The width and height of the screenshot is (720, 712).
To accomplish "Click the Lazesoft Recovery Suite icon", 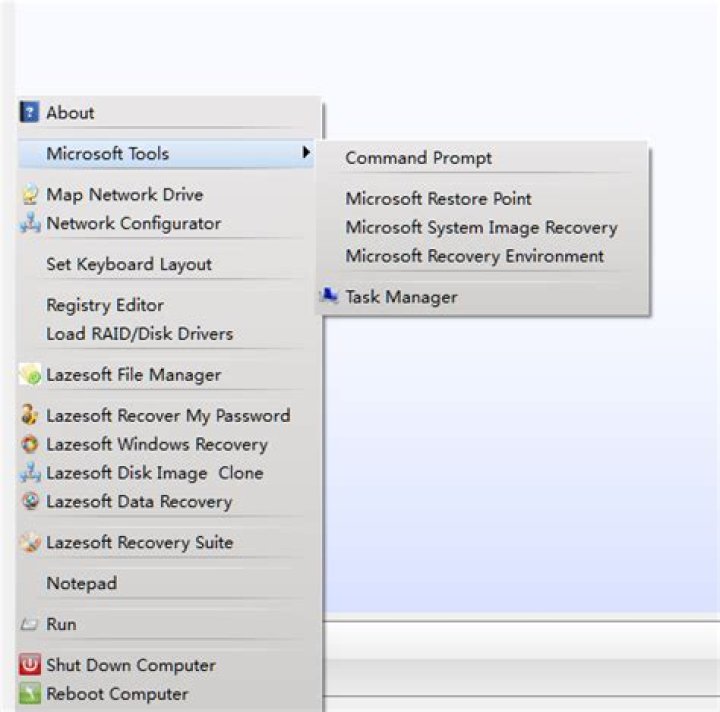I will click(x=30, y=542).
